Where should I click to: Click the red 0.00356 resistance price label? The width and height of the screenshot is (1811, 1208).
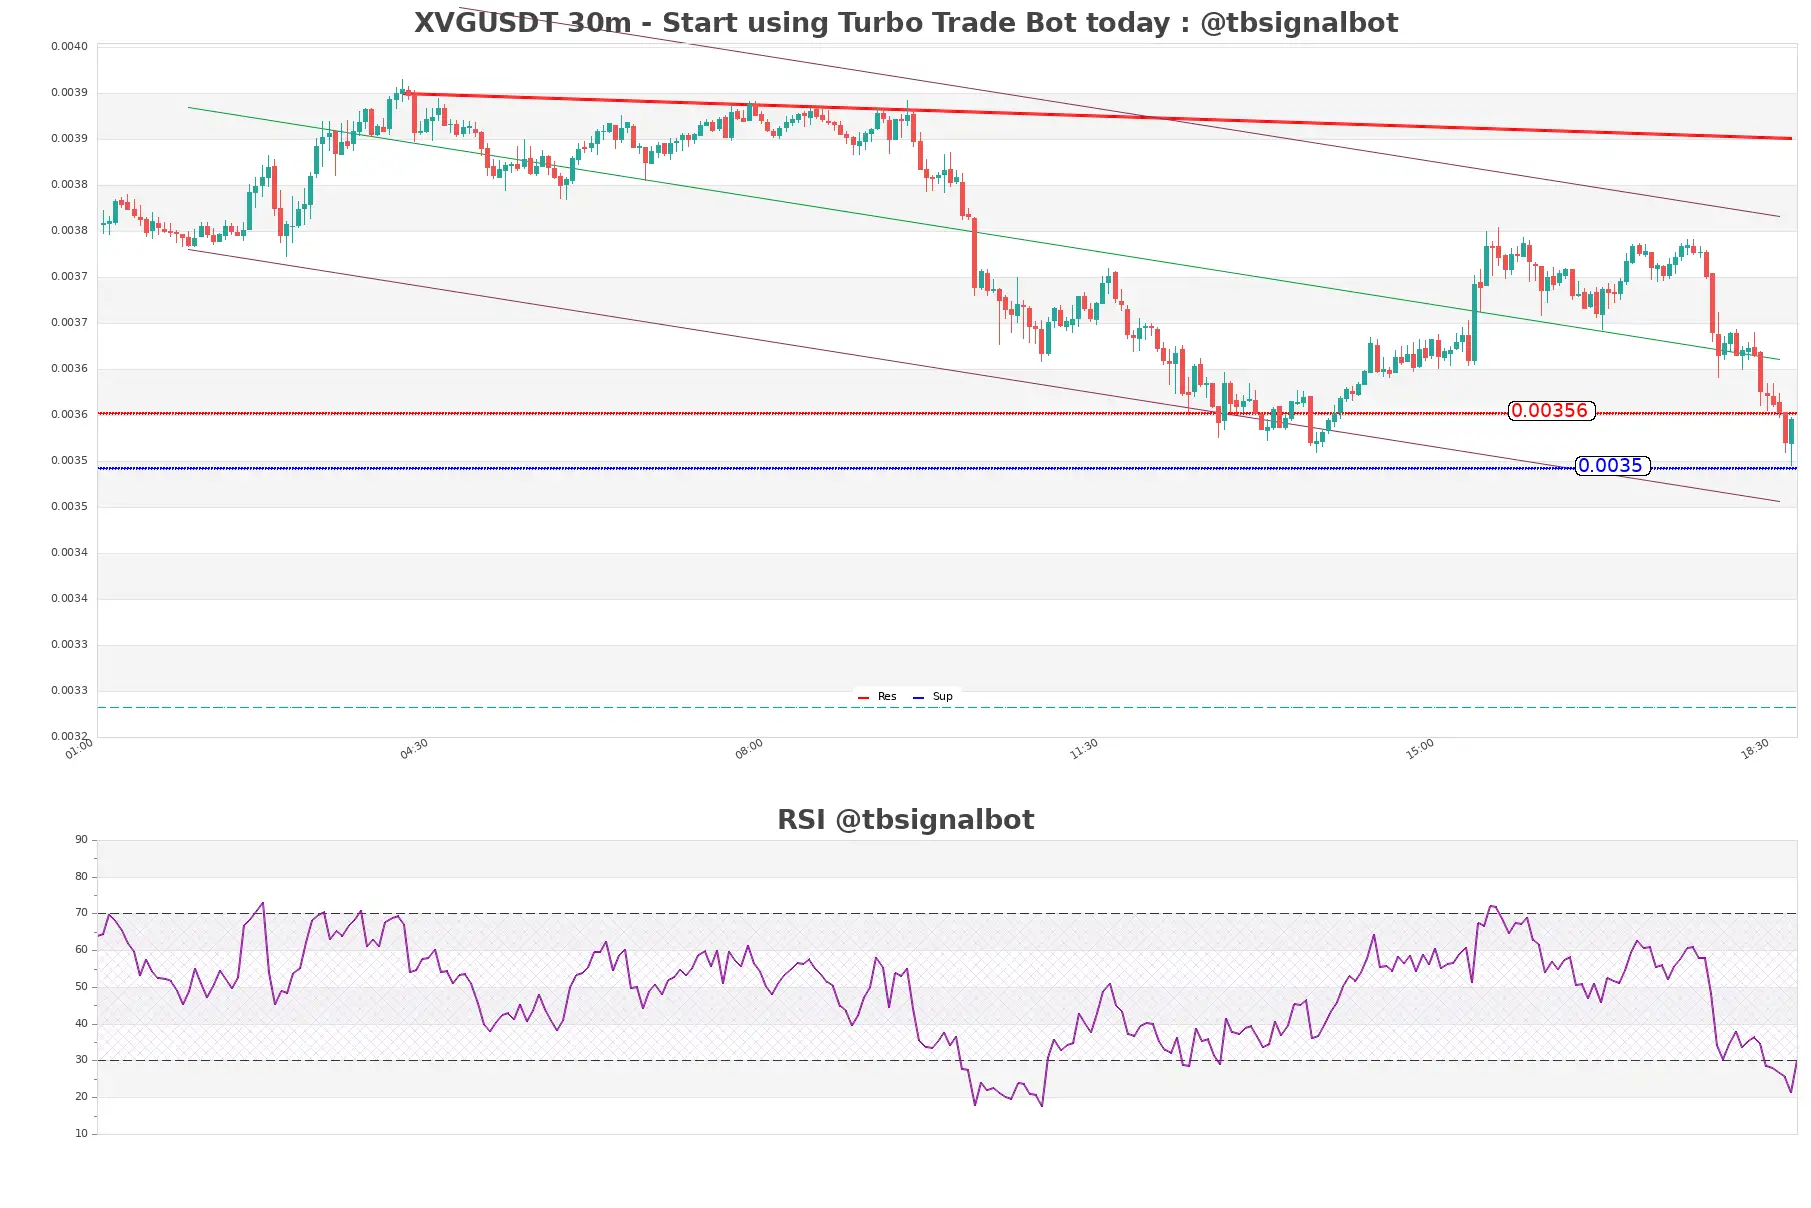[x=1551, y=411]
